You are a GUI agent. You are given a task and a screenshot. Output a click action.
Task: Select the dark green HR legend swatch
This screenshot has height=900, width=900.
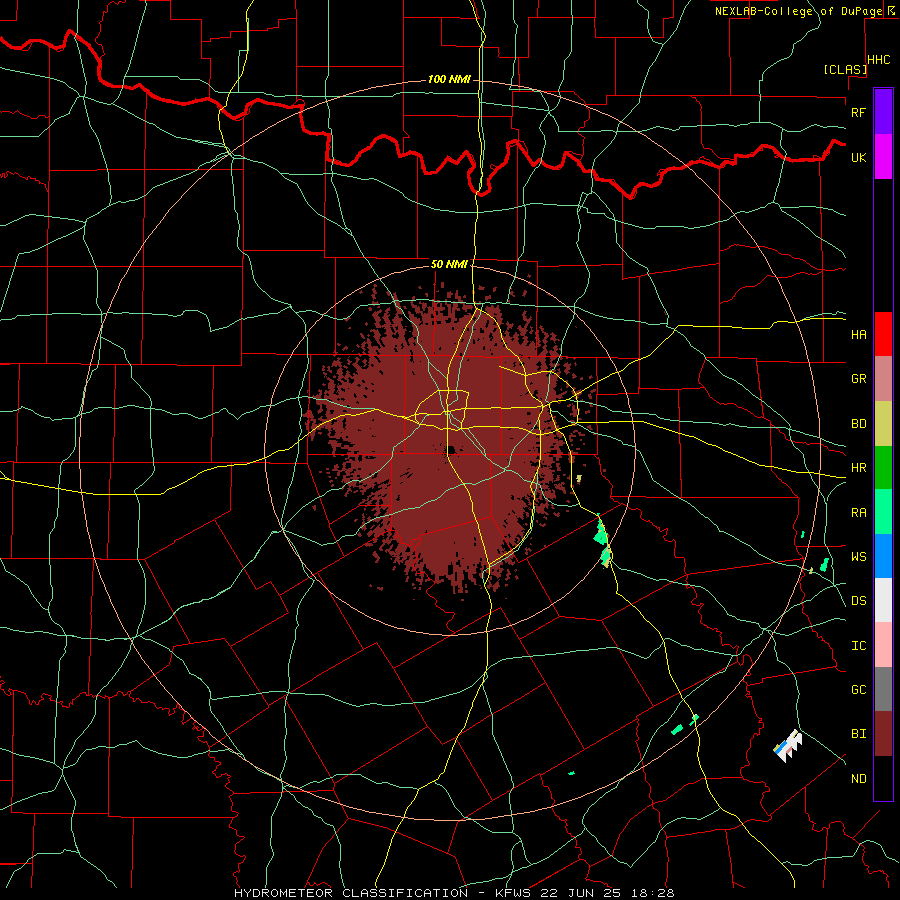883,468
